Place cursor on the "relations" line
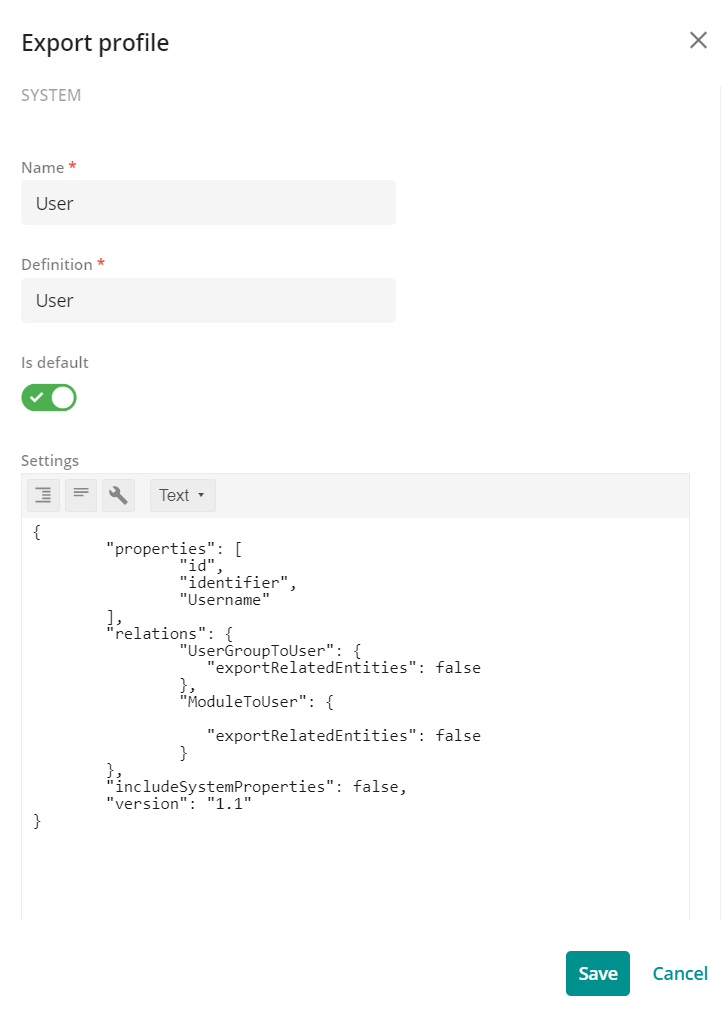This screenshot has height=1014, width=721. [169, 634]
